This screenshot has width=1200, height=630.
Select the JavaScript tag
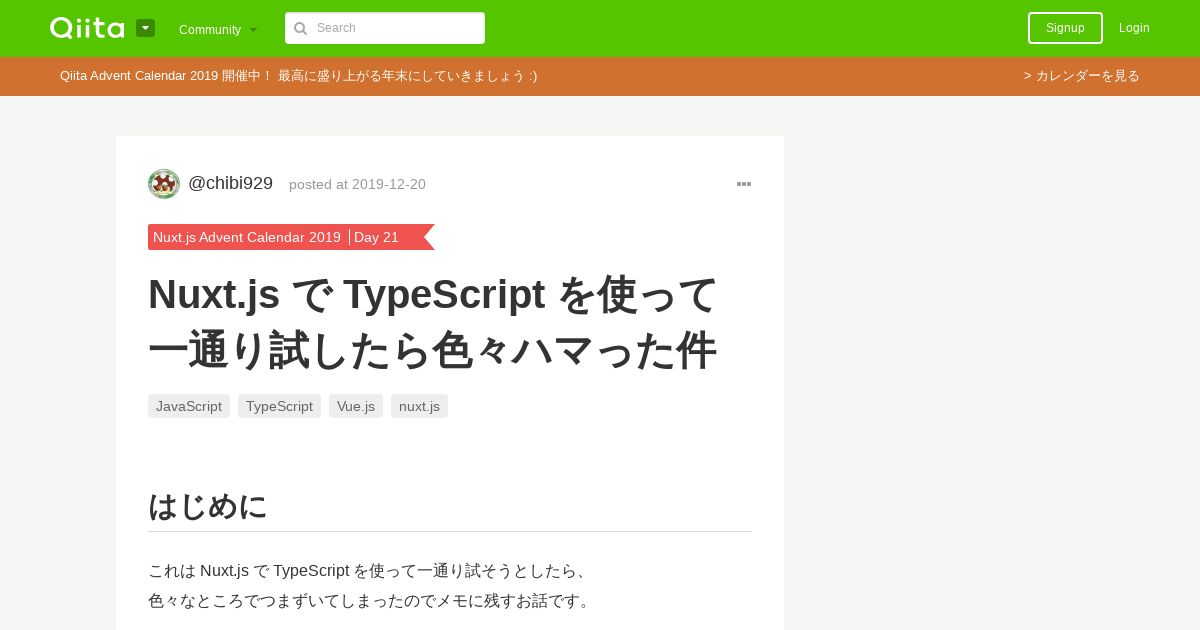(189, 406)
